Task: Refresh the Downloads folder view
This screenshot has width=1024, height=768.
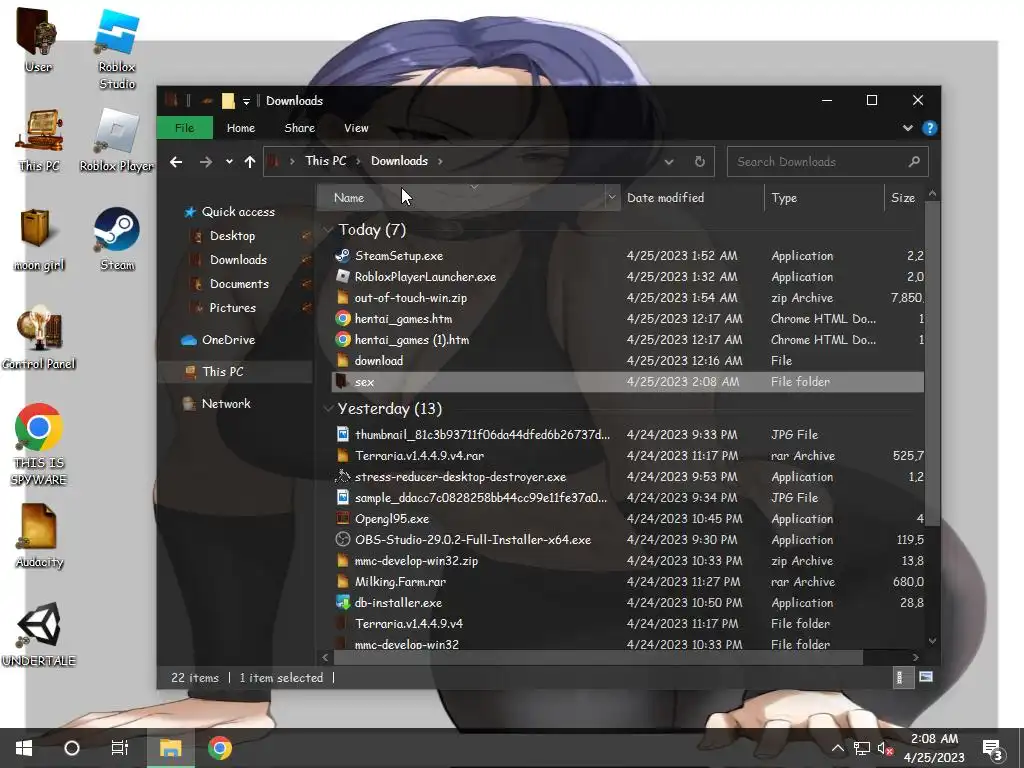Action: [699, 161]
